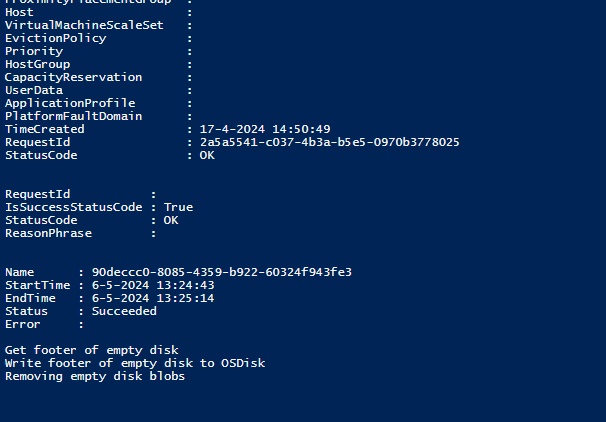The image size is (606, 422).
Task: Click the Error property label
Action: (x=23, y=324)
